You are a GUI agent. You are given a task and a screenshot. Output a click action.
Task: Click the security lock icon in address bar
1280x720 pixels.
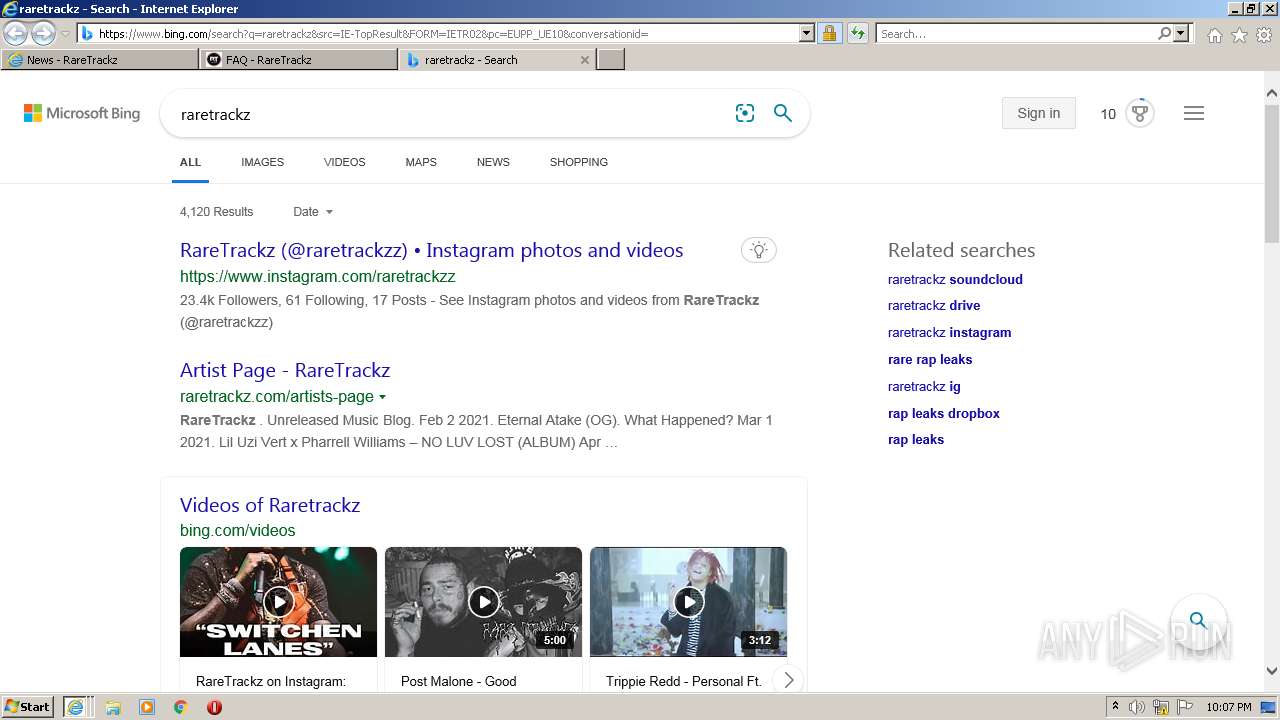(829, 33)
